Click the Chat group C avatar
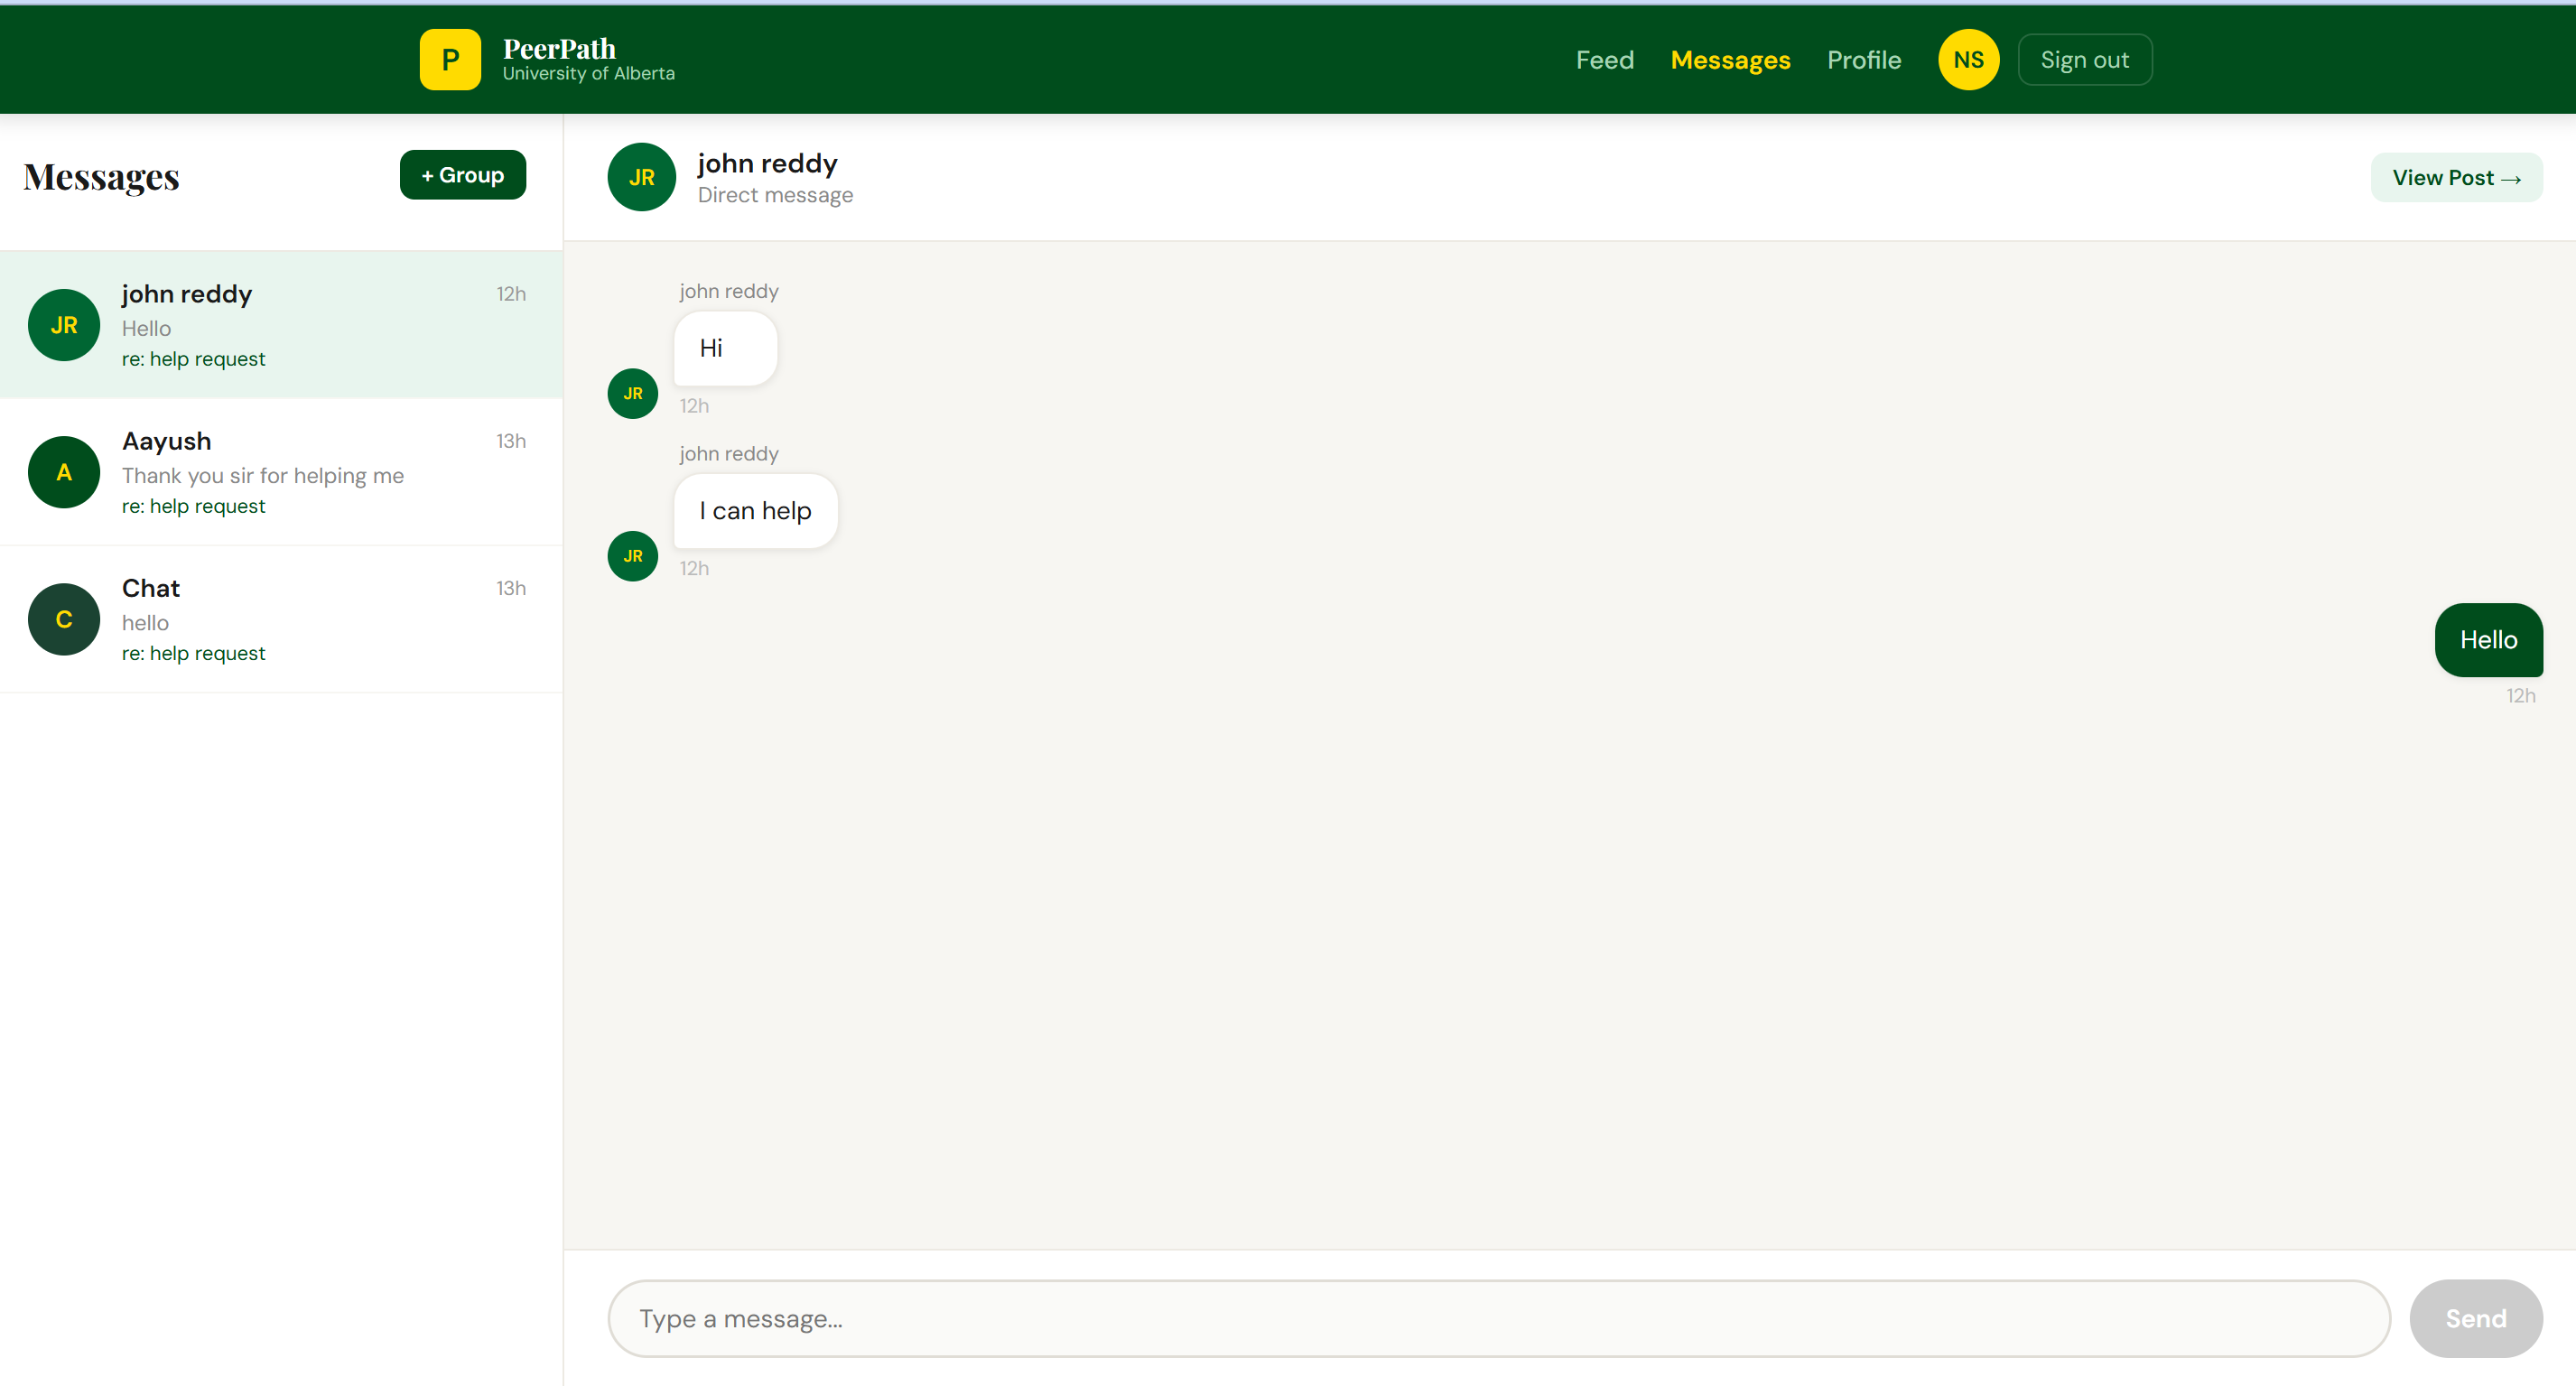Image resolution: width=2576 pixels, height=1386 pixels. click(x=64, y=619)
